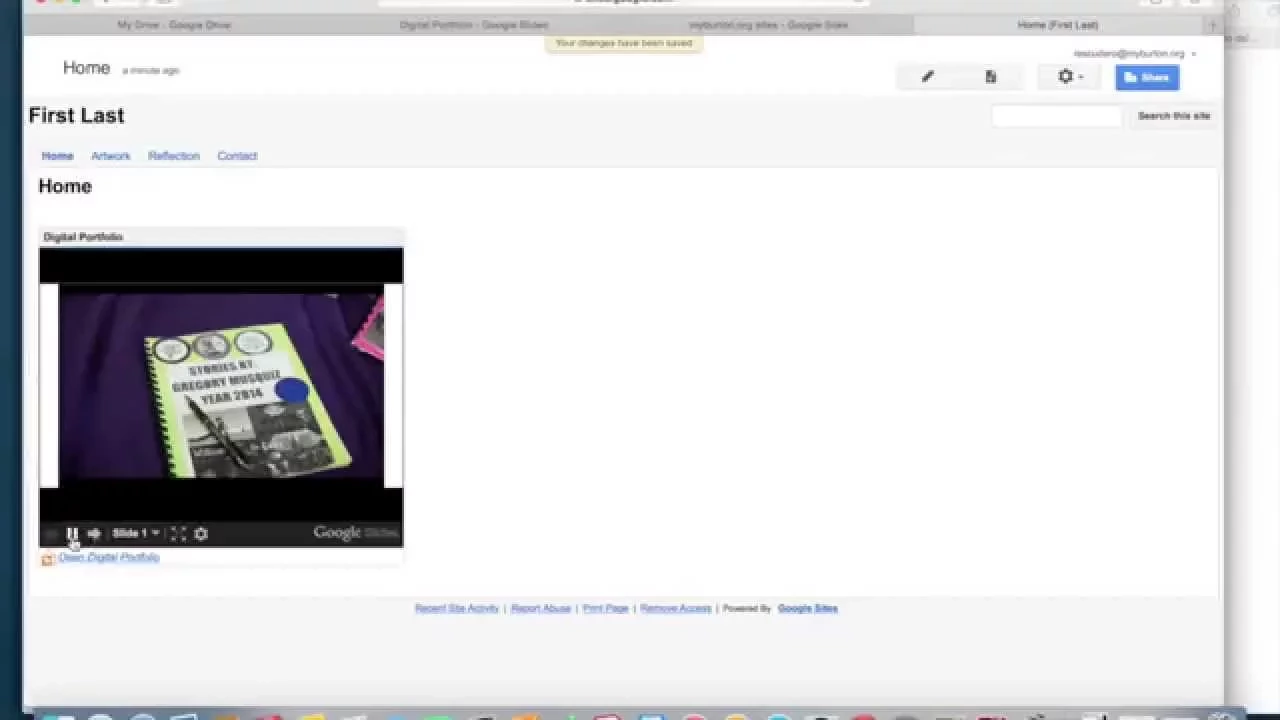The width and height of the screenshot is (1280, 720).
Task: Click the slideshow fullscreen icon
Action: point(178,534)
